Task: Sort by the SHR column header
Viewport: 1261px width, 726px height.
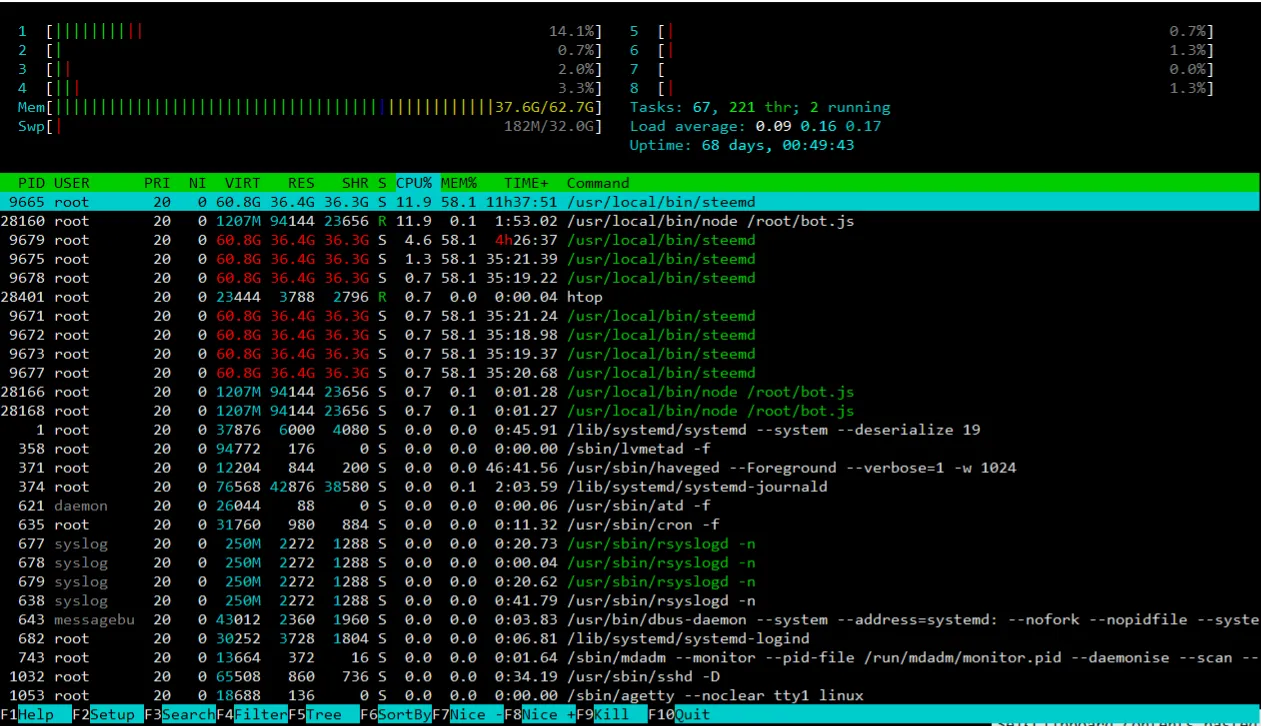Action: [355, 183]
